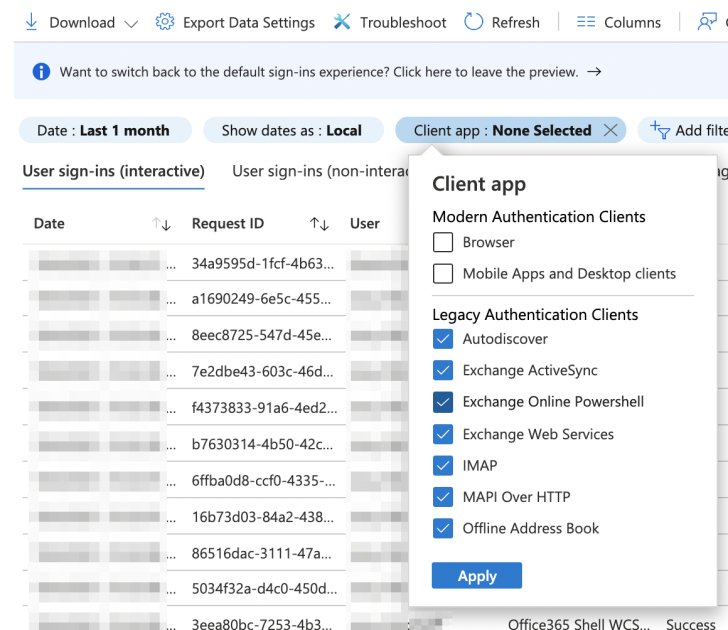
Task: Uncheck the IMAP checkbox
Action: pyautogui.click(x=443, y=466)
